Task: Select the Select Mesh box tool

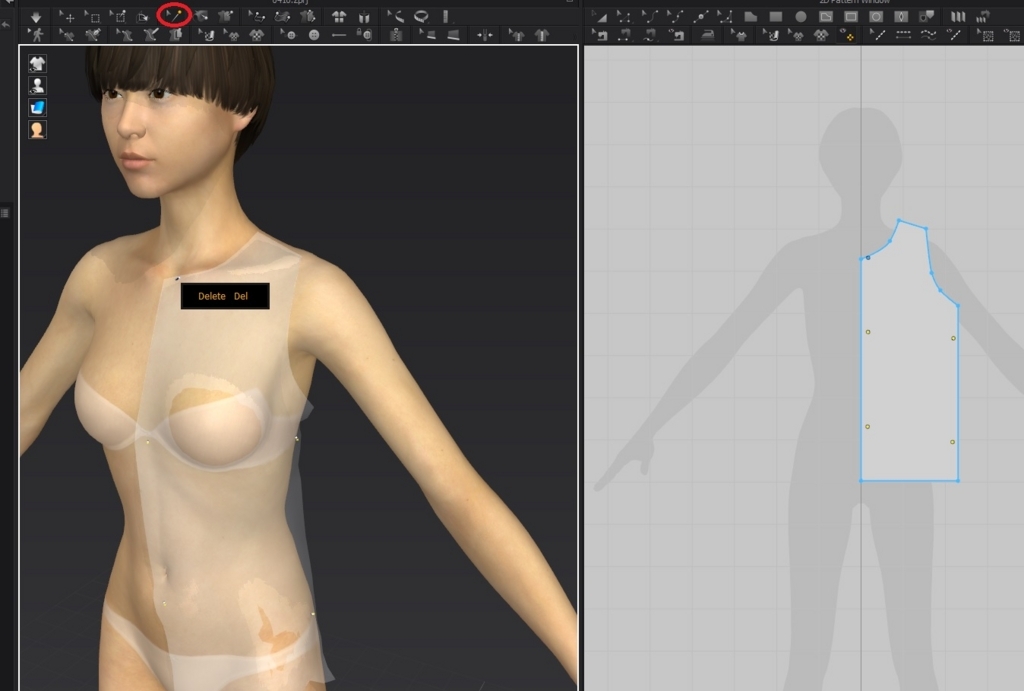Action: (92, 17)
